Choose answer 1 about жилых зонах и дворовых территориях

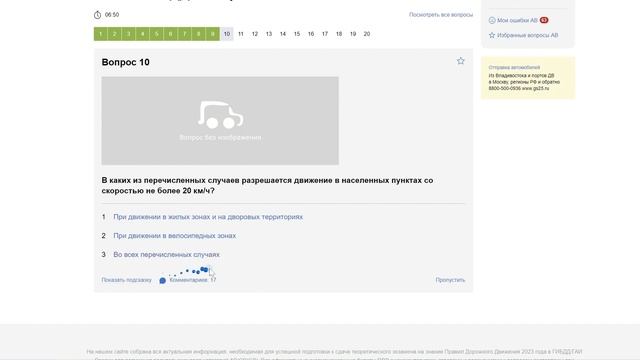pyautogui.click(x=208, y=217)
